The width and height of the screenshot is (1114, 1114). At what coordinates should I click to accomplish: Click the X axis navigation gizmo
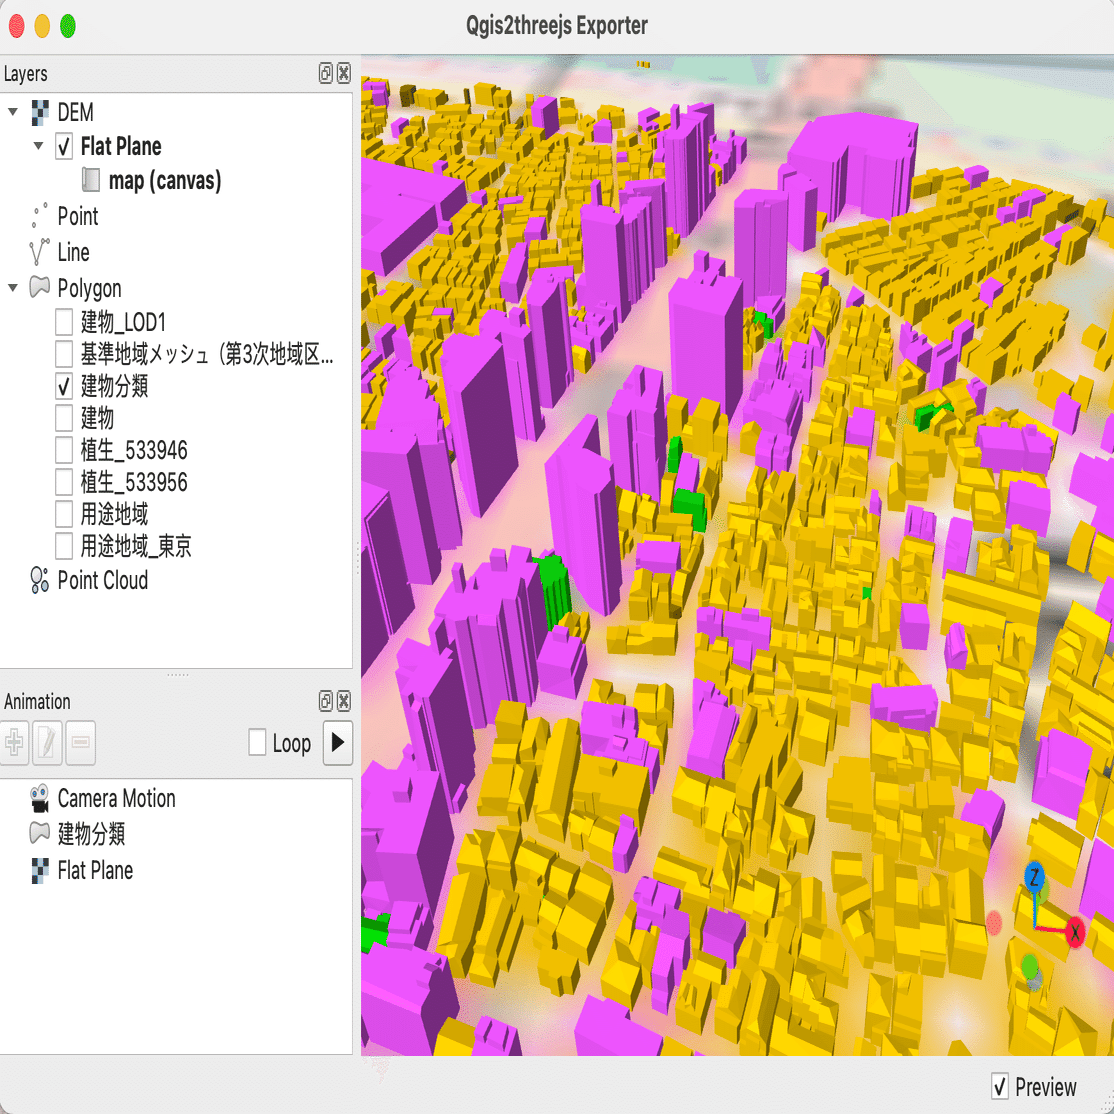pyautogui.click(x=1075, y=931)
